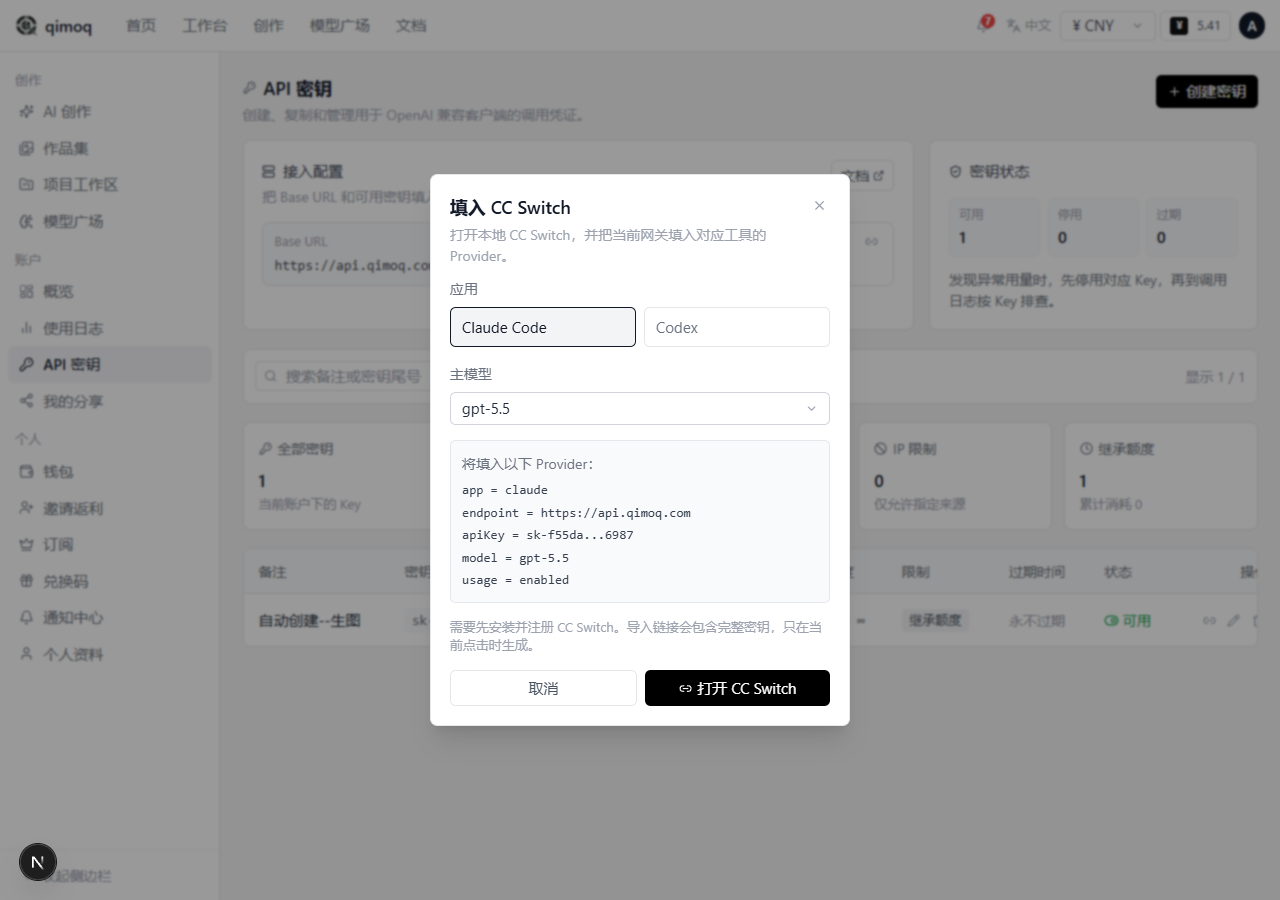Click the pencil edit icon in the key row
This screenshot has height=900, width=1280.
pyautogui.click(x=1233, y=621)
